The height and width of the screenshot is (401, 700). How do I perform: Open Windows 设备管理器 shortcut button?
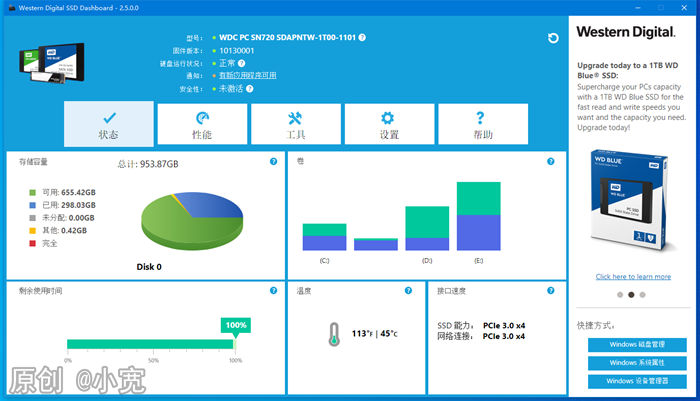(x=637, y=381)
